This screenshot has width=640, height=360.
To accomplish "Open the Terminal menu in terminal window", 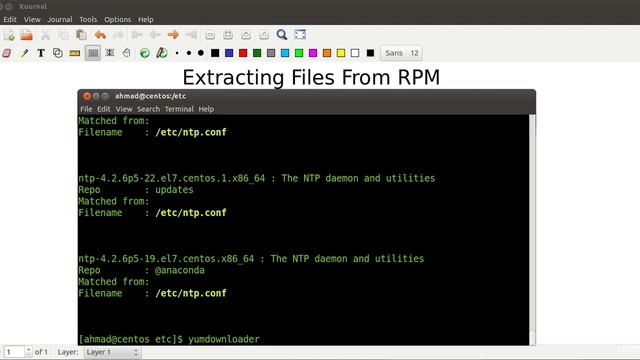I will (179, 109).
